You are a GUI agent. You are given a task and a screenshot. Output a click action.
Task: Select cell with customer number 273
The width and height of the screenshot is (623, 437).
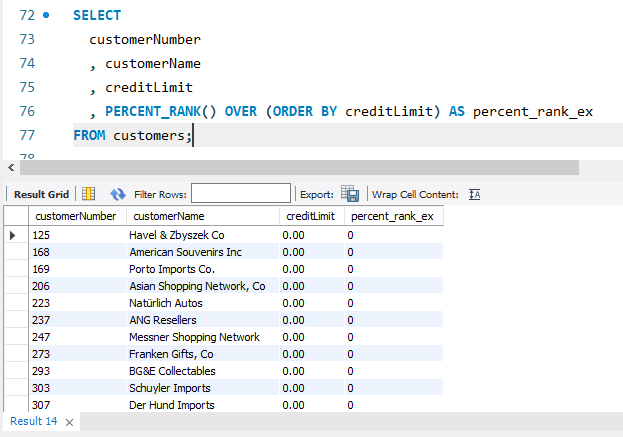pos(77,354)
